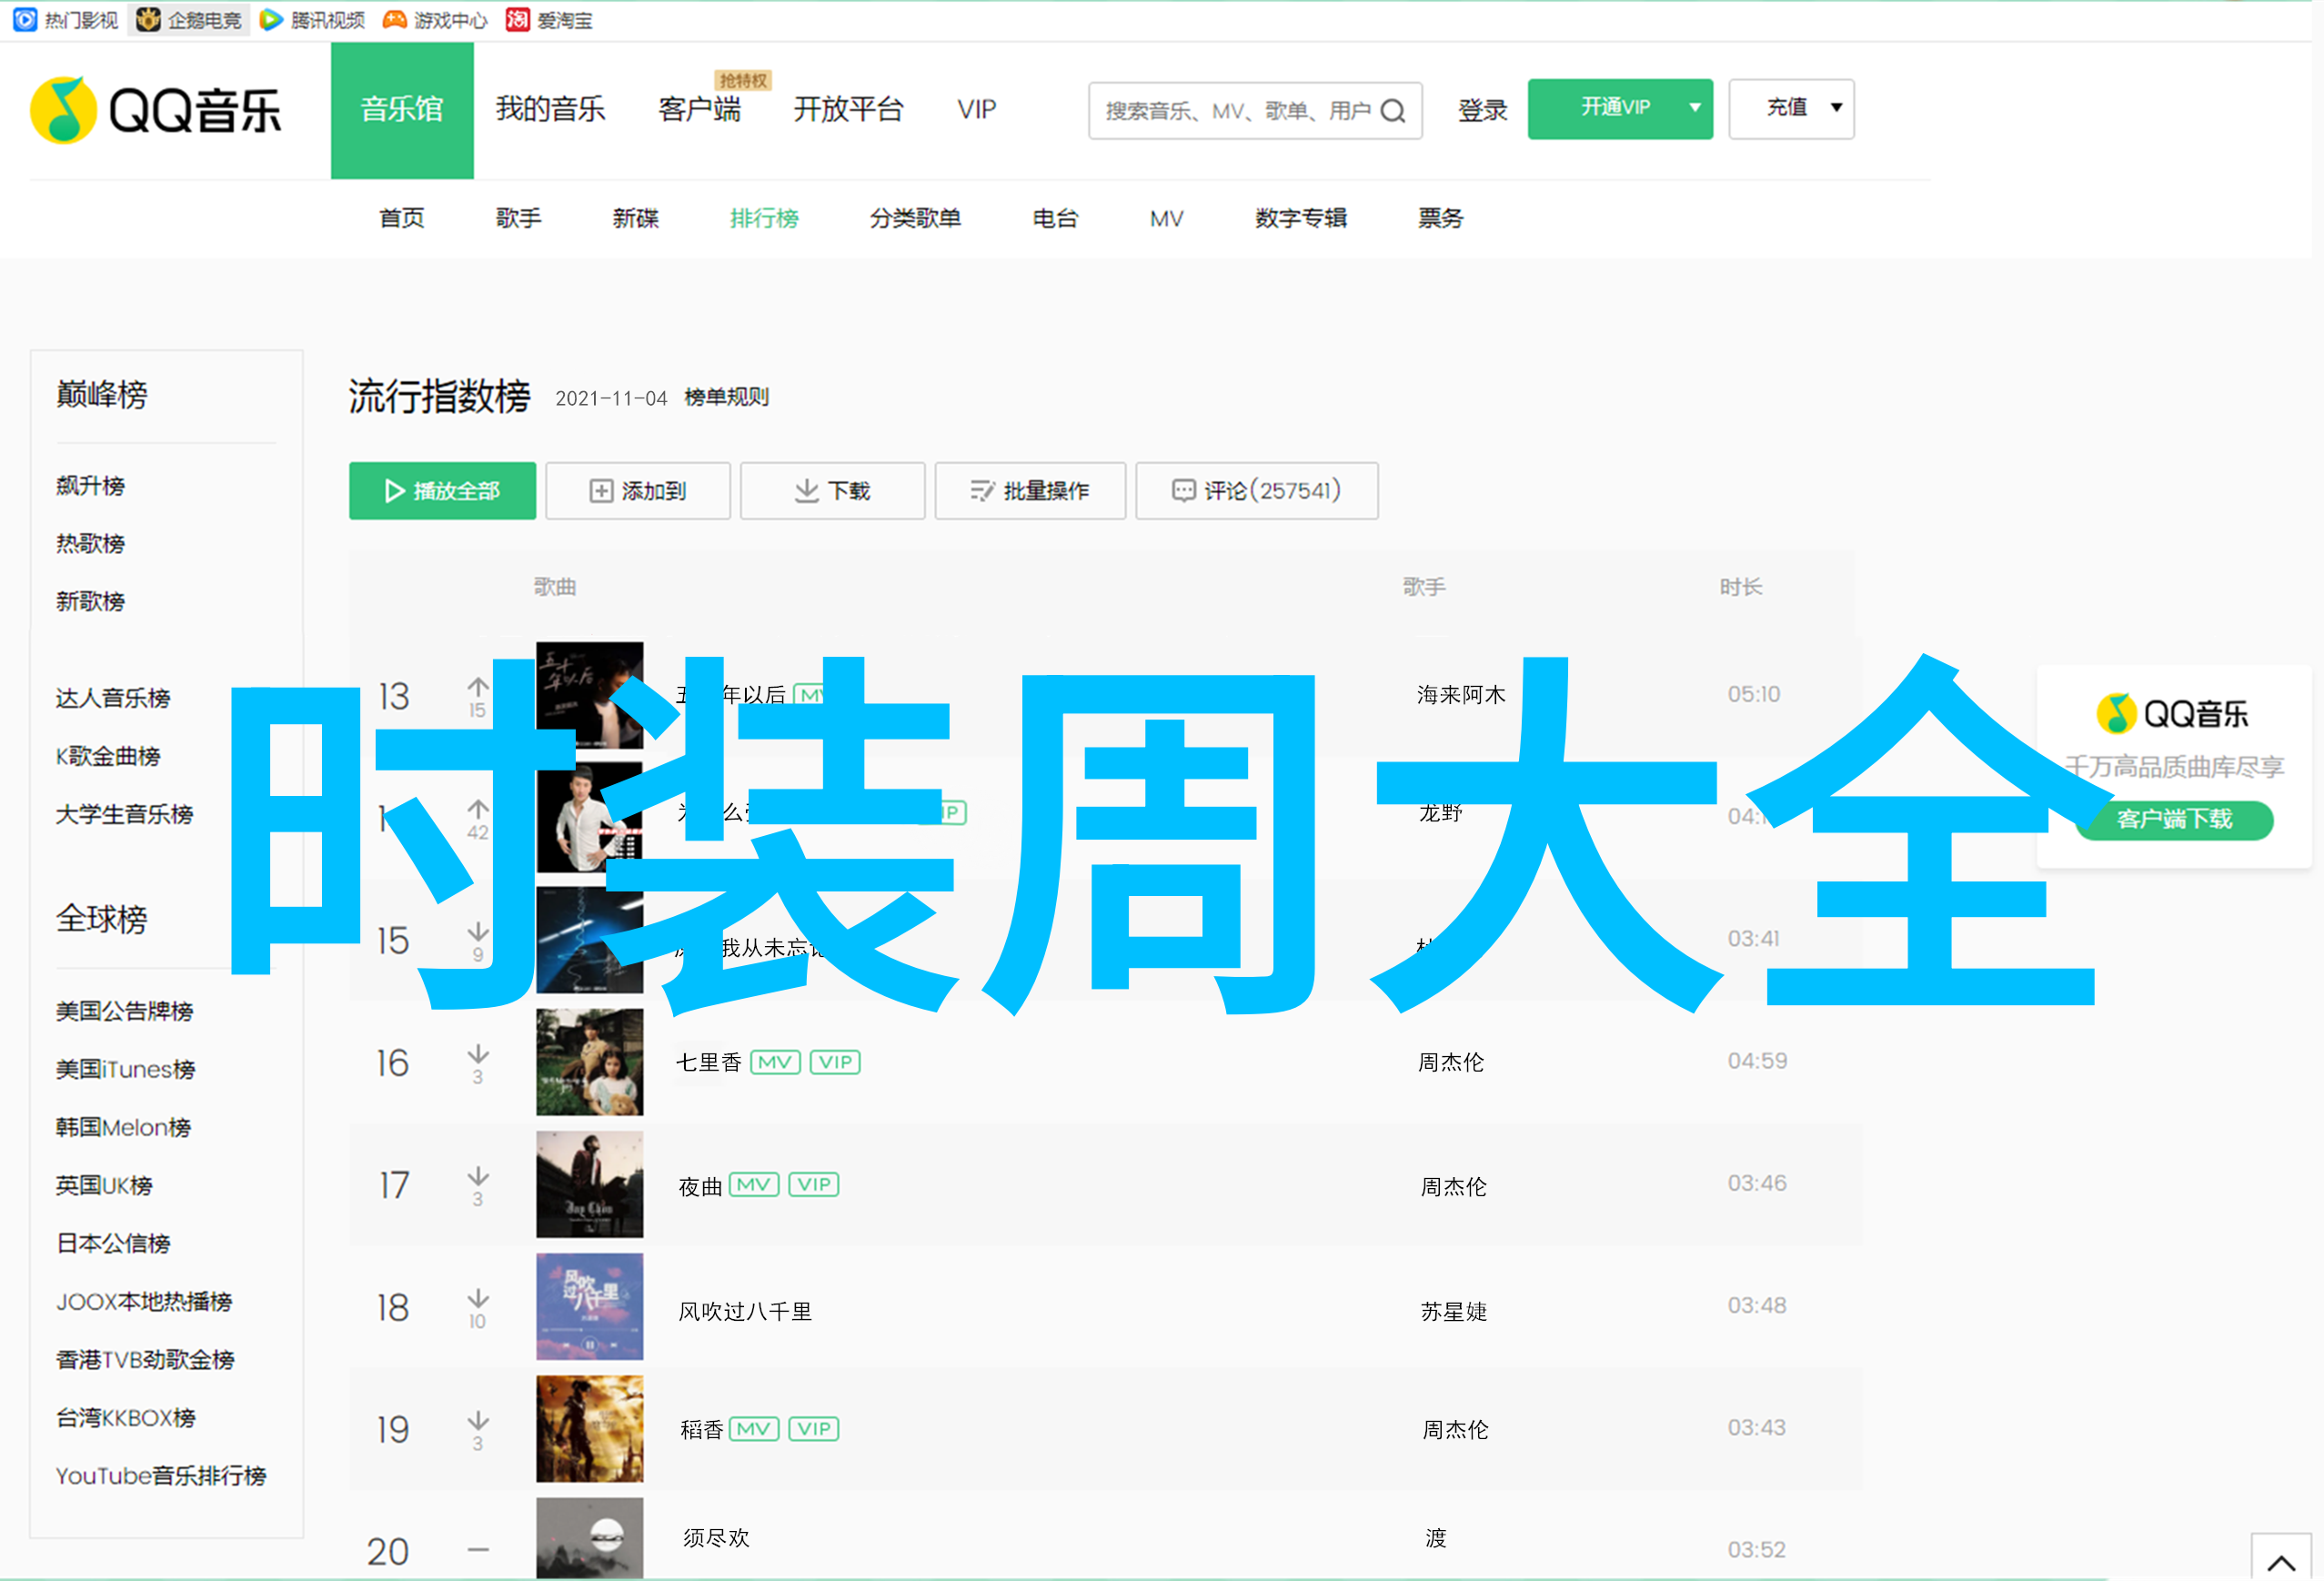Click the back-to-top arrow icon
Screen dimensions: 2324x1581
[2281, 1561]
